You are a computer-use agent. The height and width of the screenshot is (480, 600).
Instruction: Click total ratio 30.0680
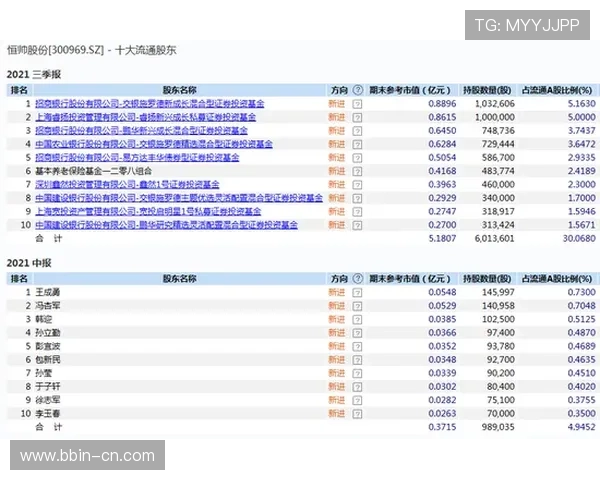click(579, 238)
